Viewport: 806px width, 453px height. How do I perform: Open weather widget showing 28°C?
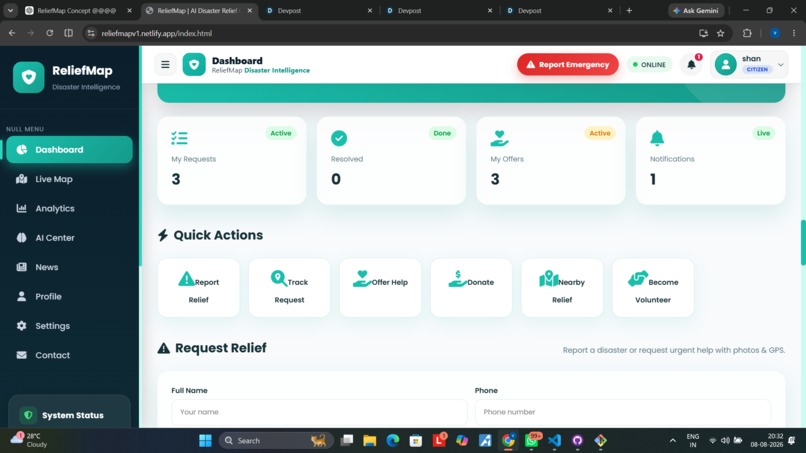click(29, 440)
